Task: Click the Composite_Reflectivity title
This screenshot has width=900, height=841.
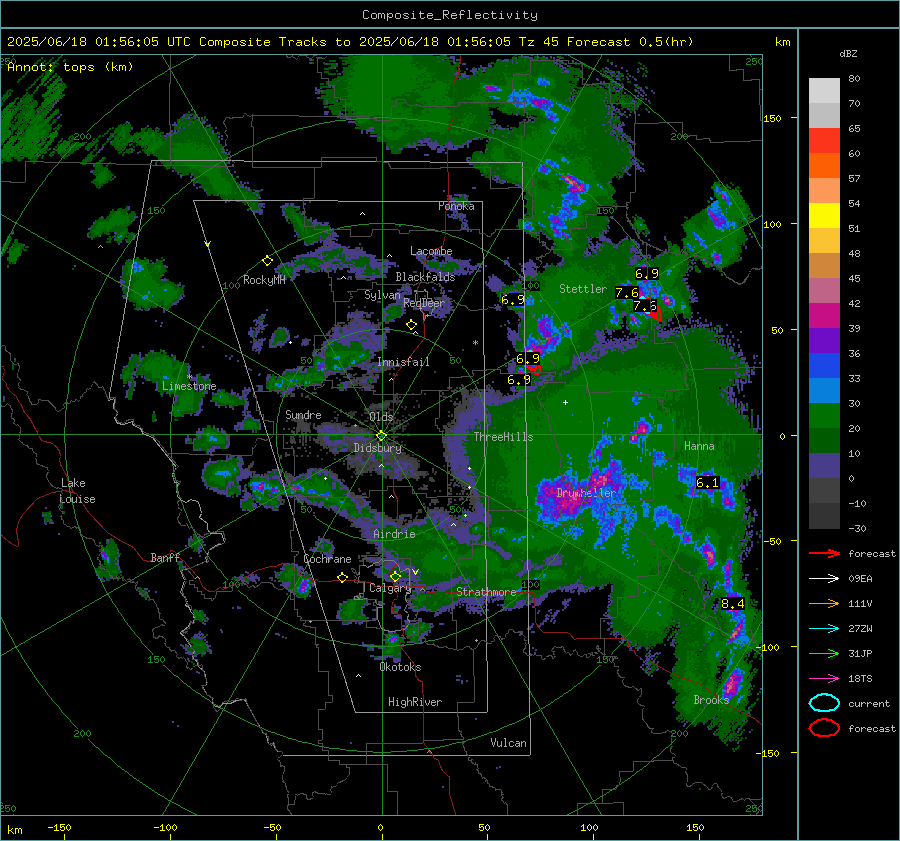Action: tap(450, 15)
